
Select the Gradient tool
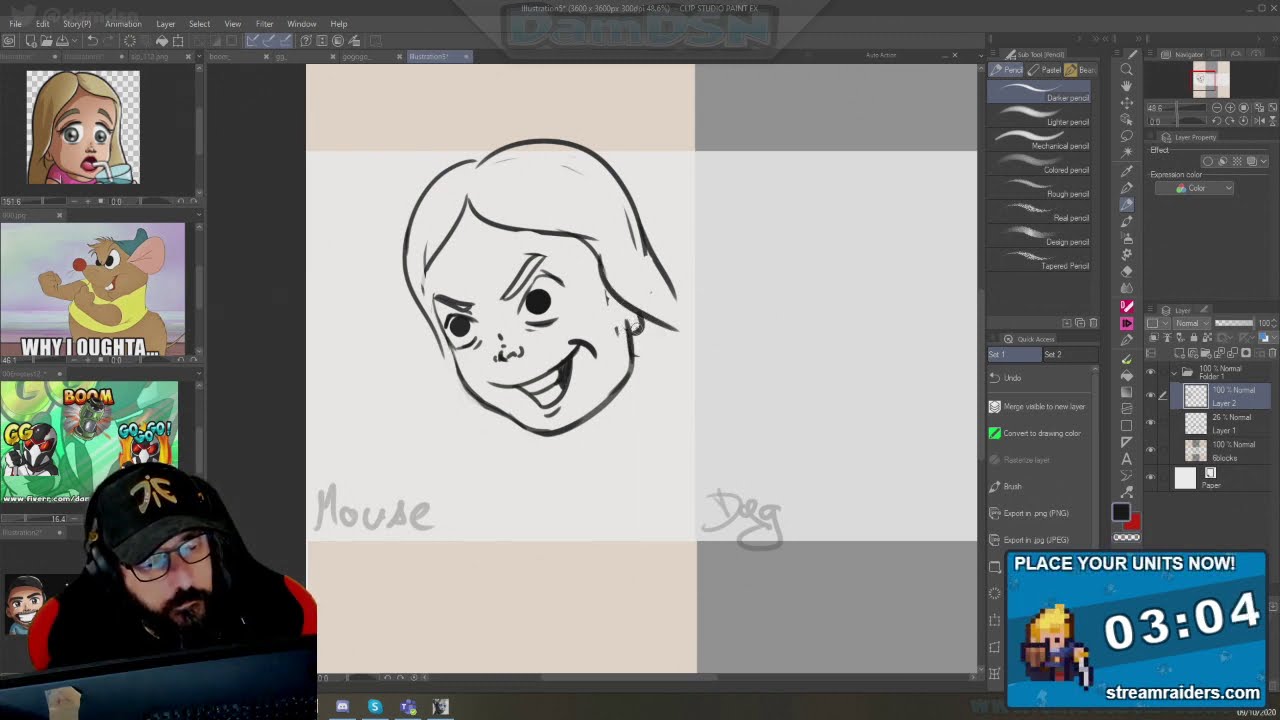click(1126, 391)
